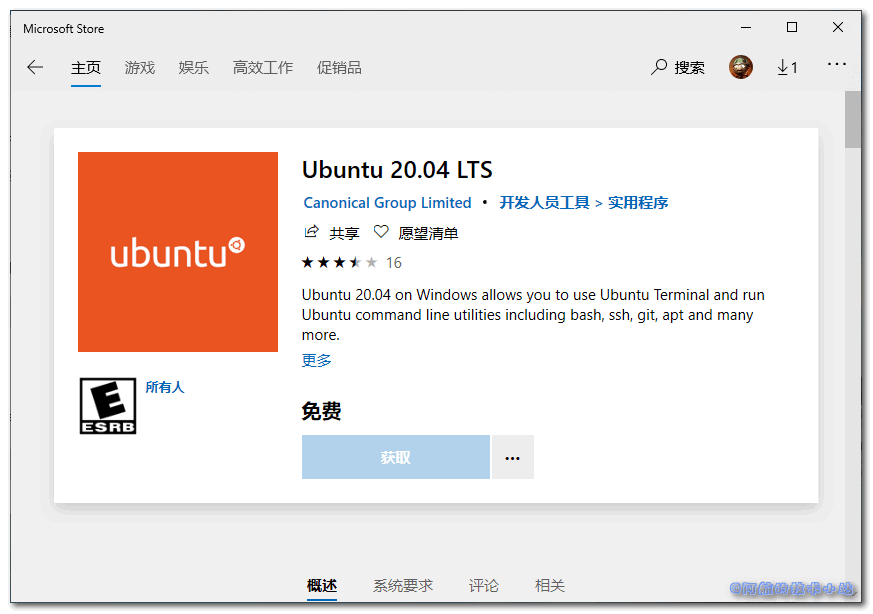This screenshot has width=873, height=614.
Task: Click the star rating control
Action: click(x=340, y=262)
